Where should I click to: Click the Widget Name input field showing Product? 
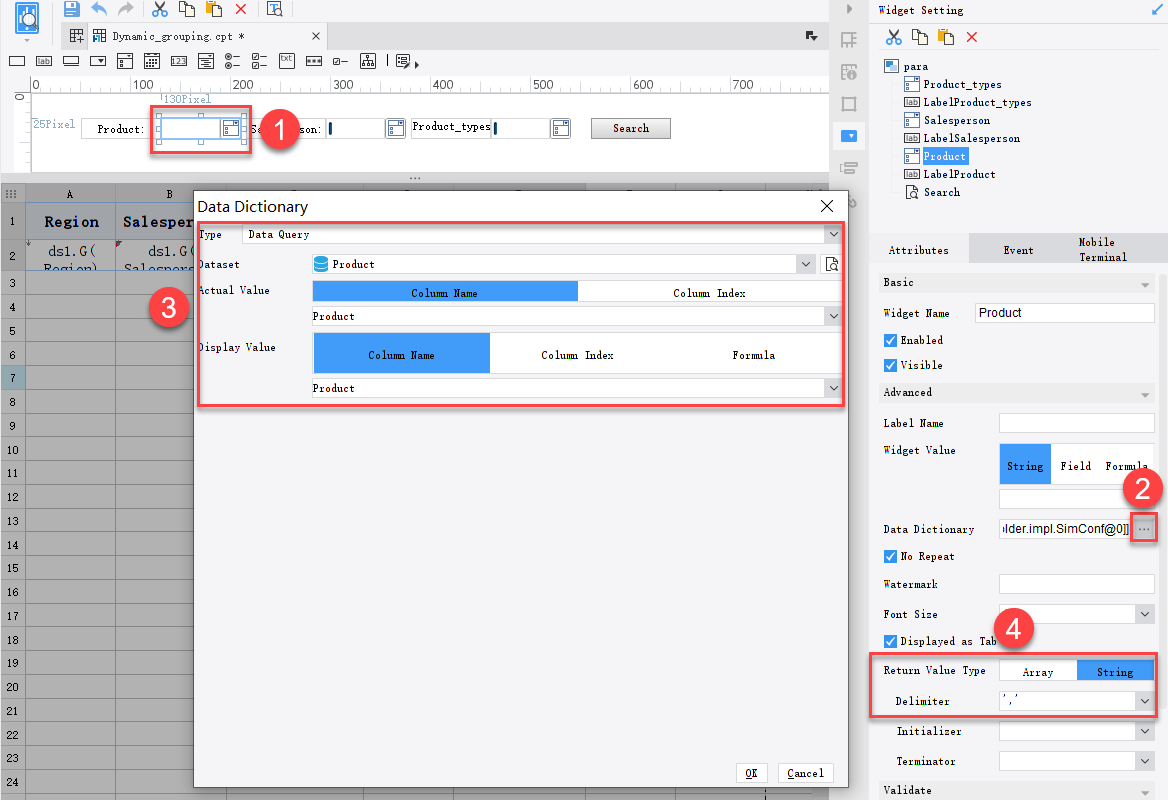(1064, 312)
